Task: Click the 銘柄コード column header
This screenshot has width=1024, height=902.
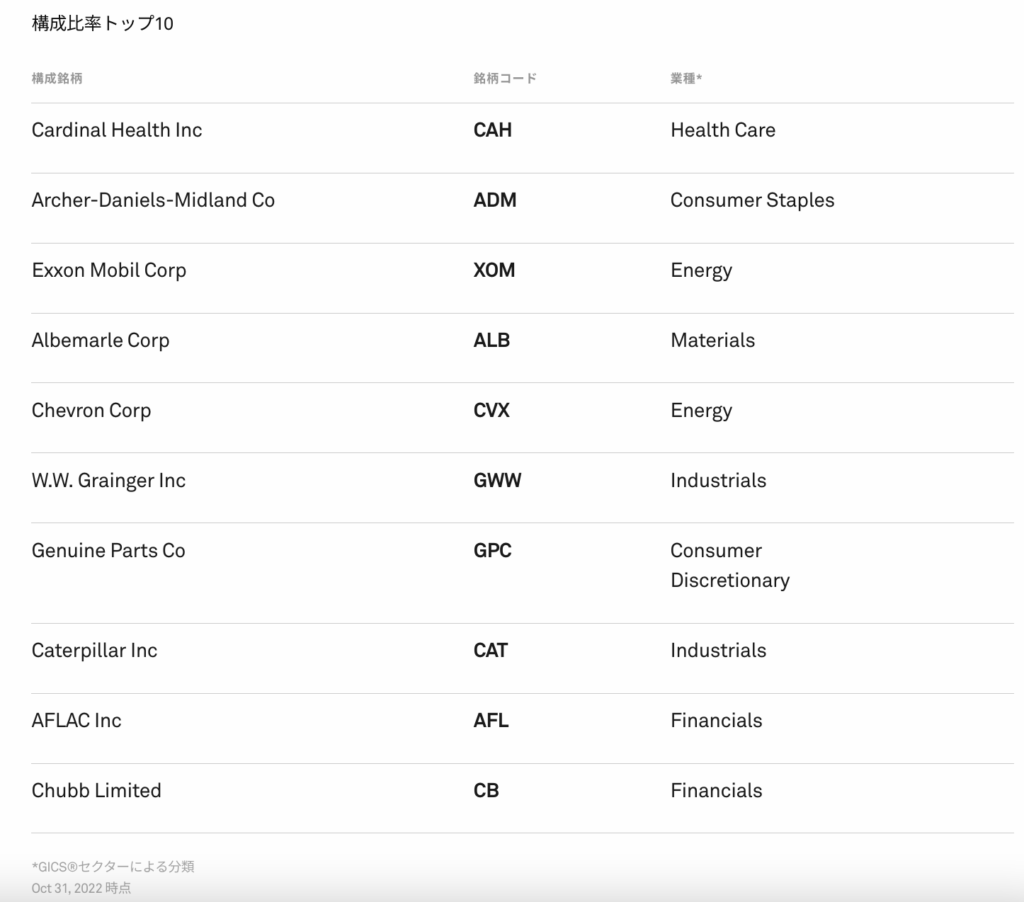Action: 505,78
